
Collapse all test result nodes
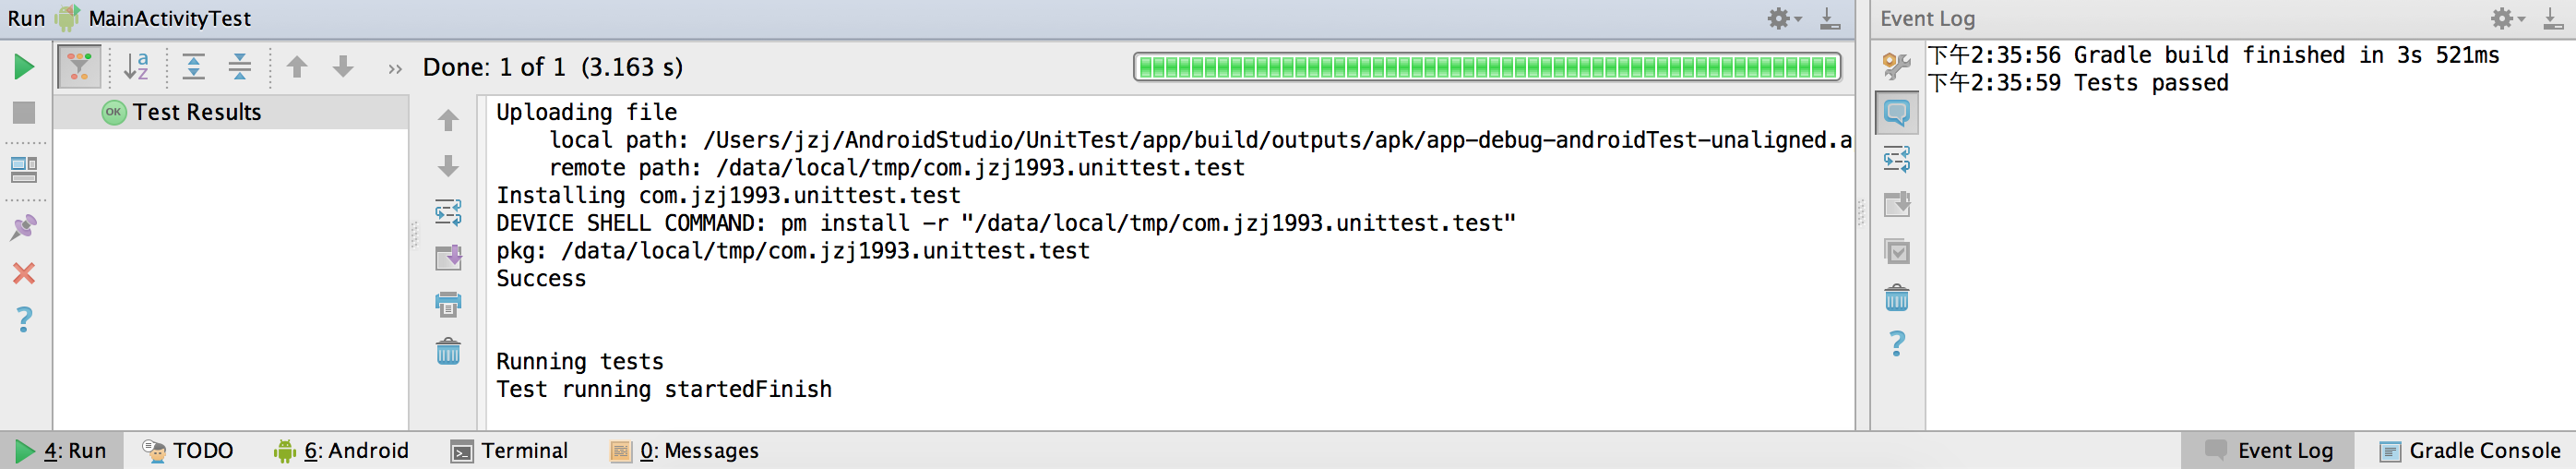(x=240, y=67)
